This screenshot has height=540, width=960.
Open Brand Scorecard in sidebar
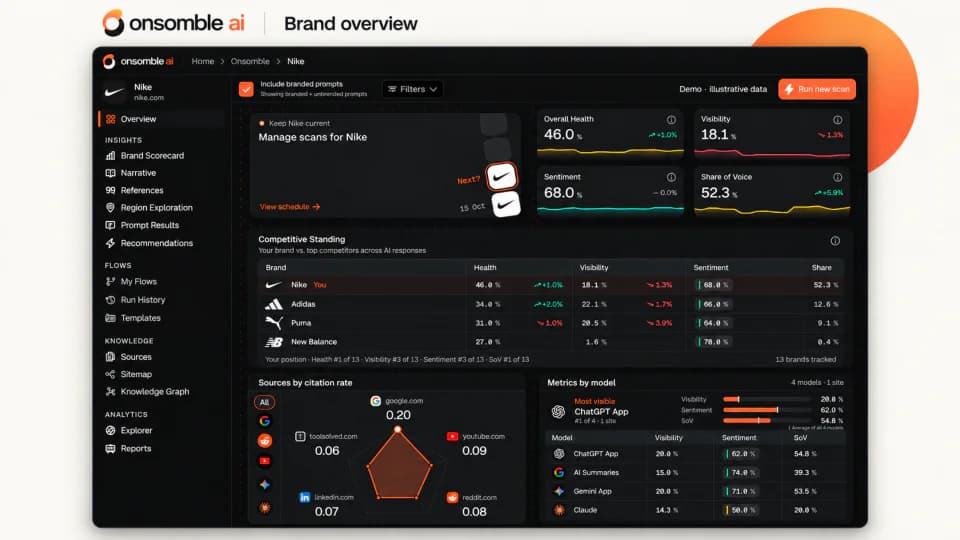[152, 156]
